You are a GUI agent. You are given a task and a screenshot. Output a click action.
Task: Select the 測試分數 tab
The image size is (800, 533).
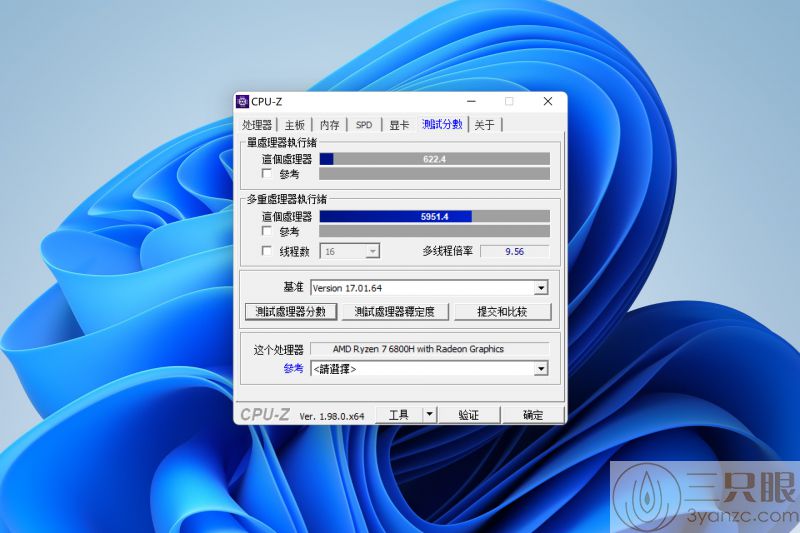(442, 124)
